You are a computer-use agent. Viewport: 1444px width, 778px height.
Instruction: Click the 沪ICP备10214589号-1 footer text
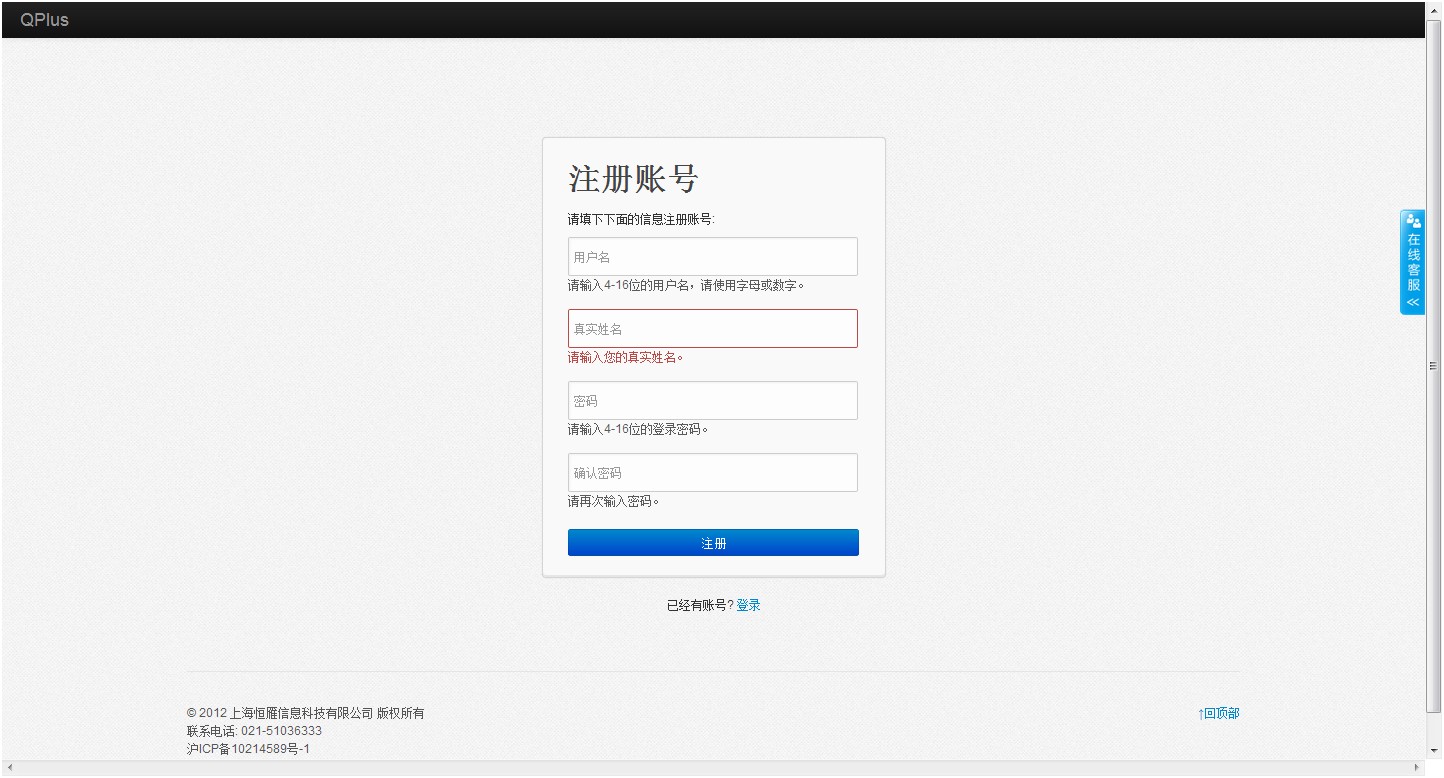[248, 749]
